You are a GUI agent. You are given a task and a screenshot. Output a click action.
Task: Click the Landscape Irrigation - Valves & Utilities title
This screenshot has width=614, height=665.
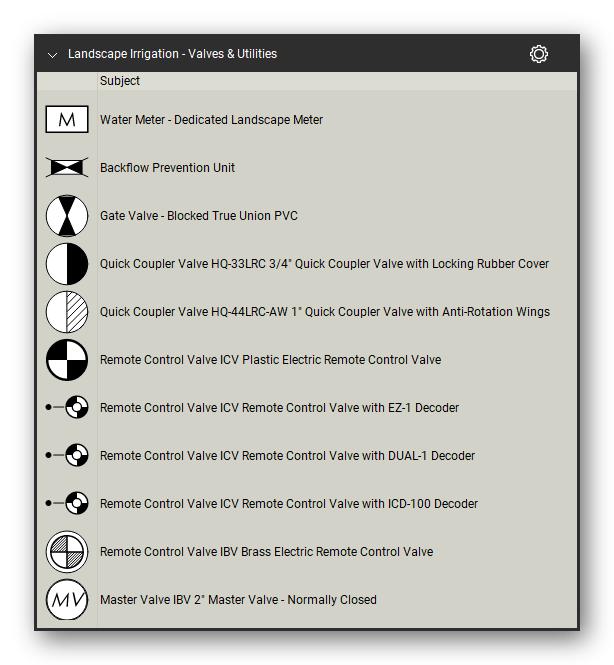(x=172, y=54)
